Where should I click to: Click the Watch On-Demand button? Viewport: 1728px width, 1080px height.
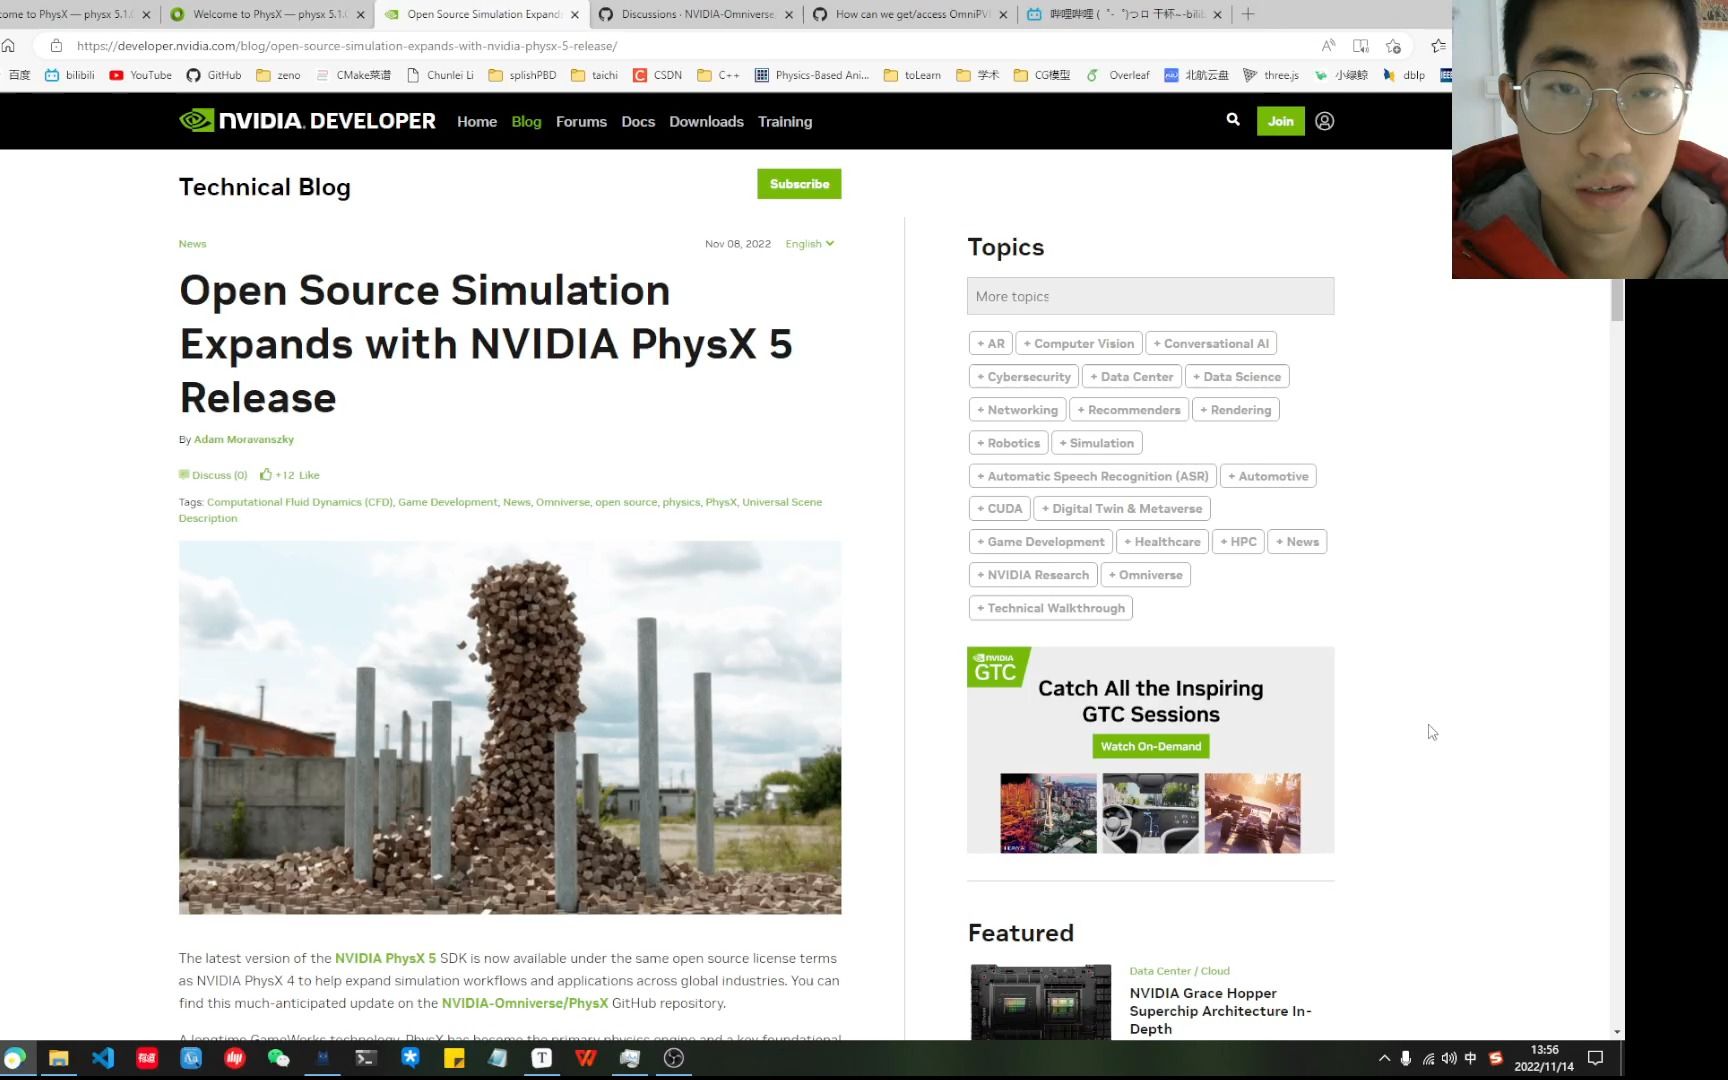click(1151, 746)
